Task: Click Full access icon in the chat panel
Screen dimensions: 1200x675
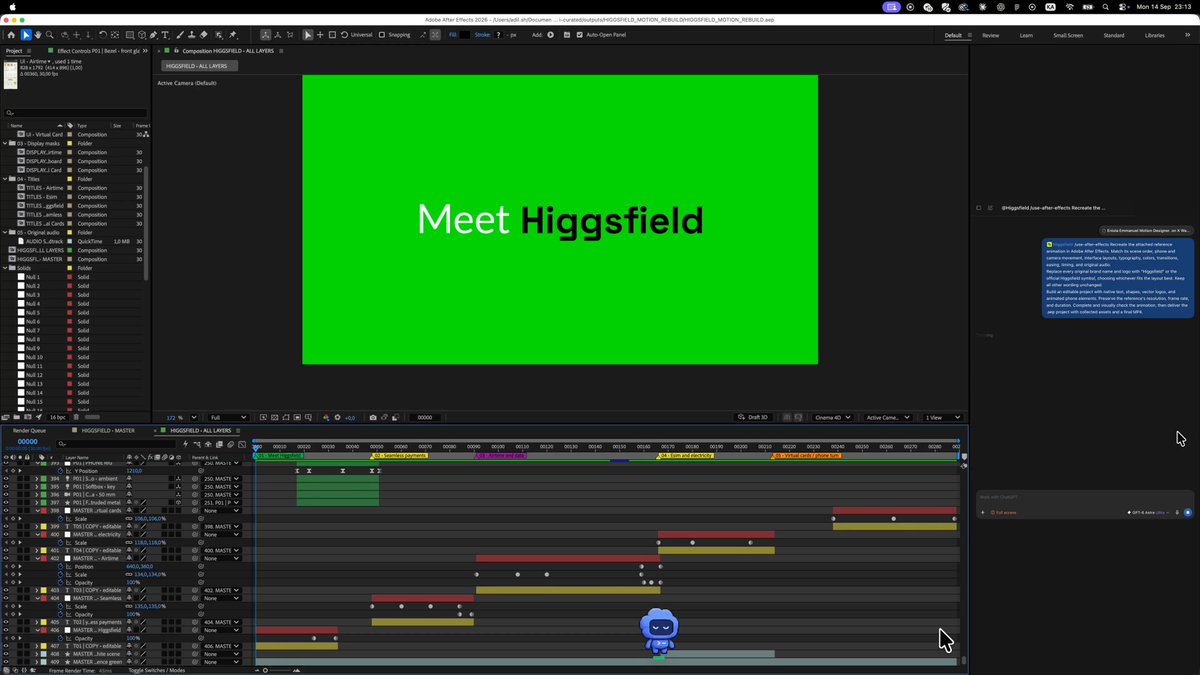Action: [993, 512]
